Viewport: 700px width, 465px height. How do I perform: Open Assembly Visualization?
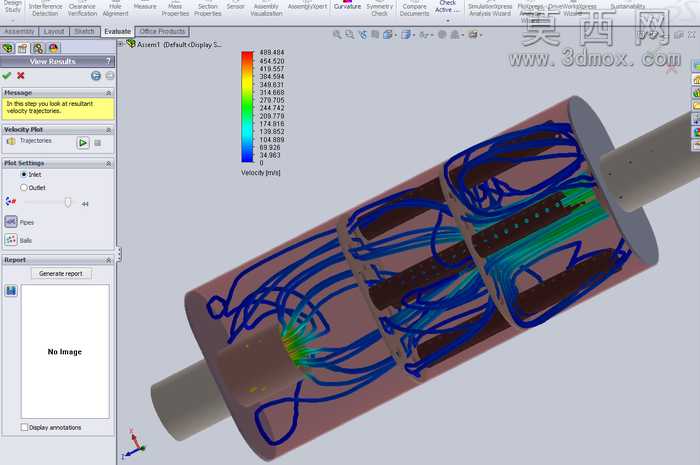pos(266,9)
